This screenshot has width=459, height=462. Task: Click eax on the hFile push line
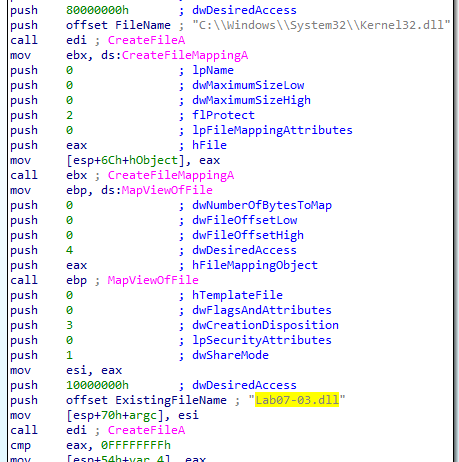(76, 145)
